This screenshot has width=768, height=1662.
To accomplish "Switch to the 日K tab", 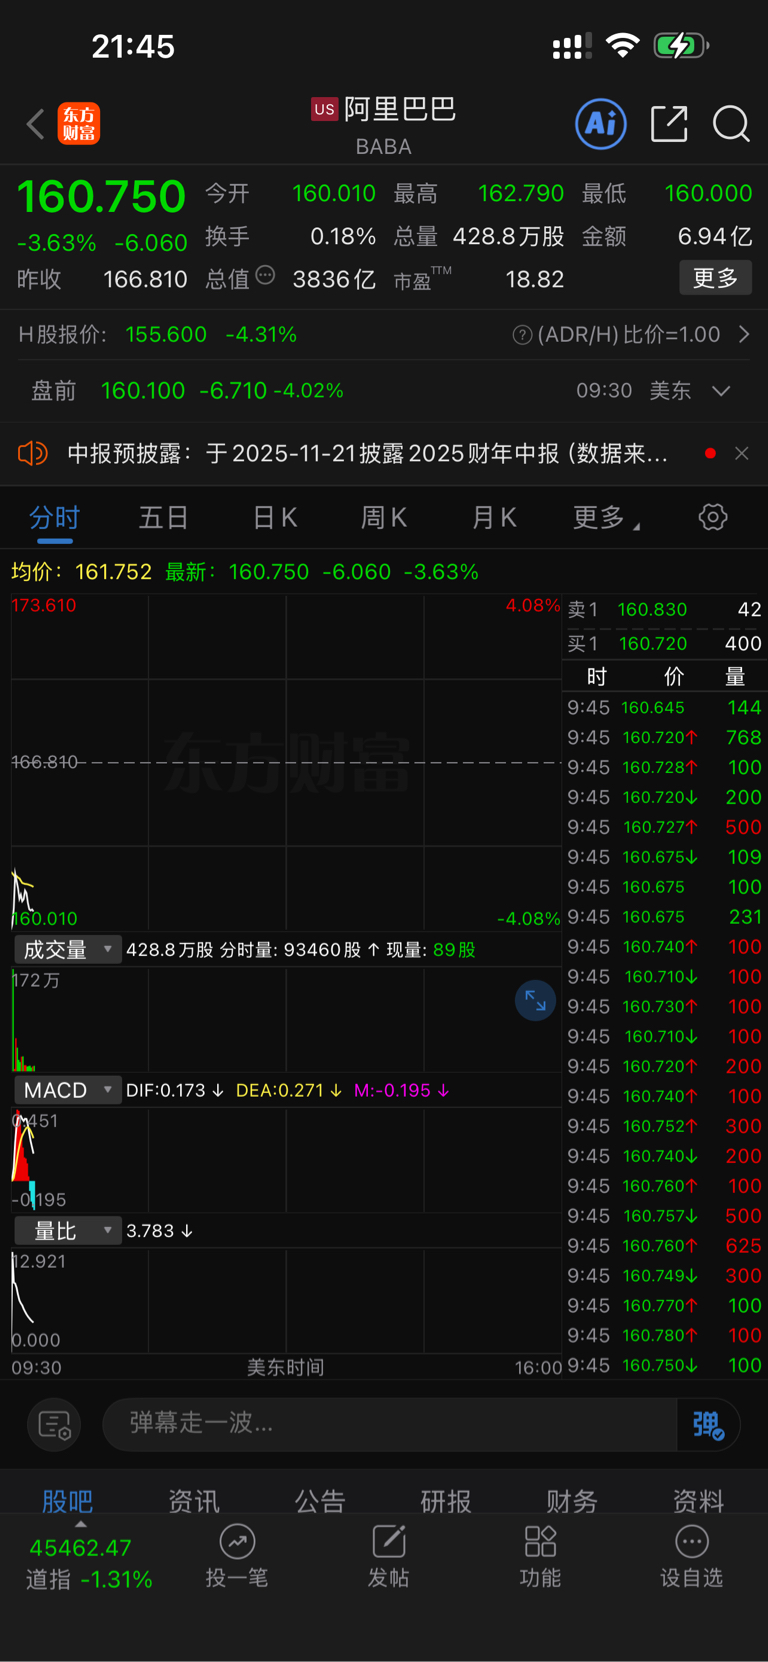I will (275, 517).
